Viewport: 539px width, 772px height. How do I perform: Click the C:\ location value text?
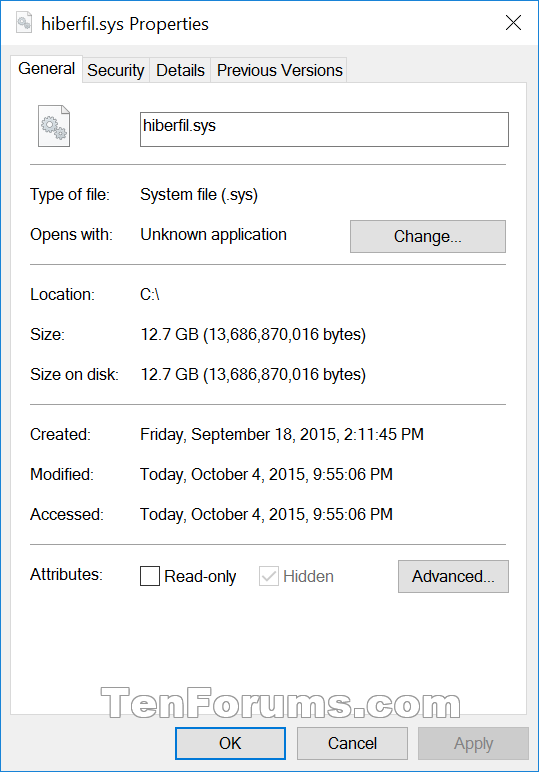tap(150, 294)
